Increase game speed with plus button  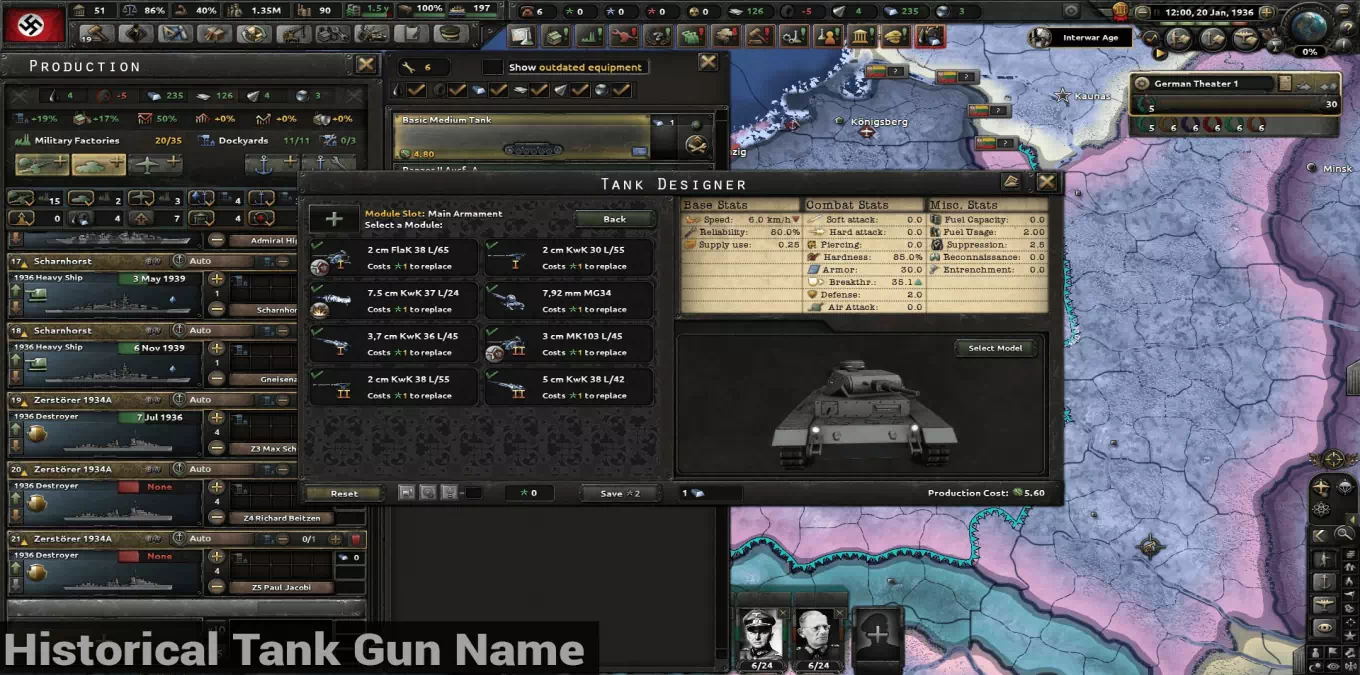[x=1267, y=13]
